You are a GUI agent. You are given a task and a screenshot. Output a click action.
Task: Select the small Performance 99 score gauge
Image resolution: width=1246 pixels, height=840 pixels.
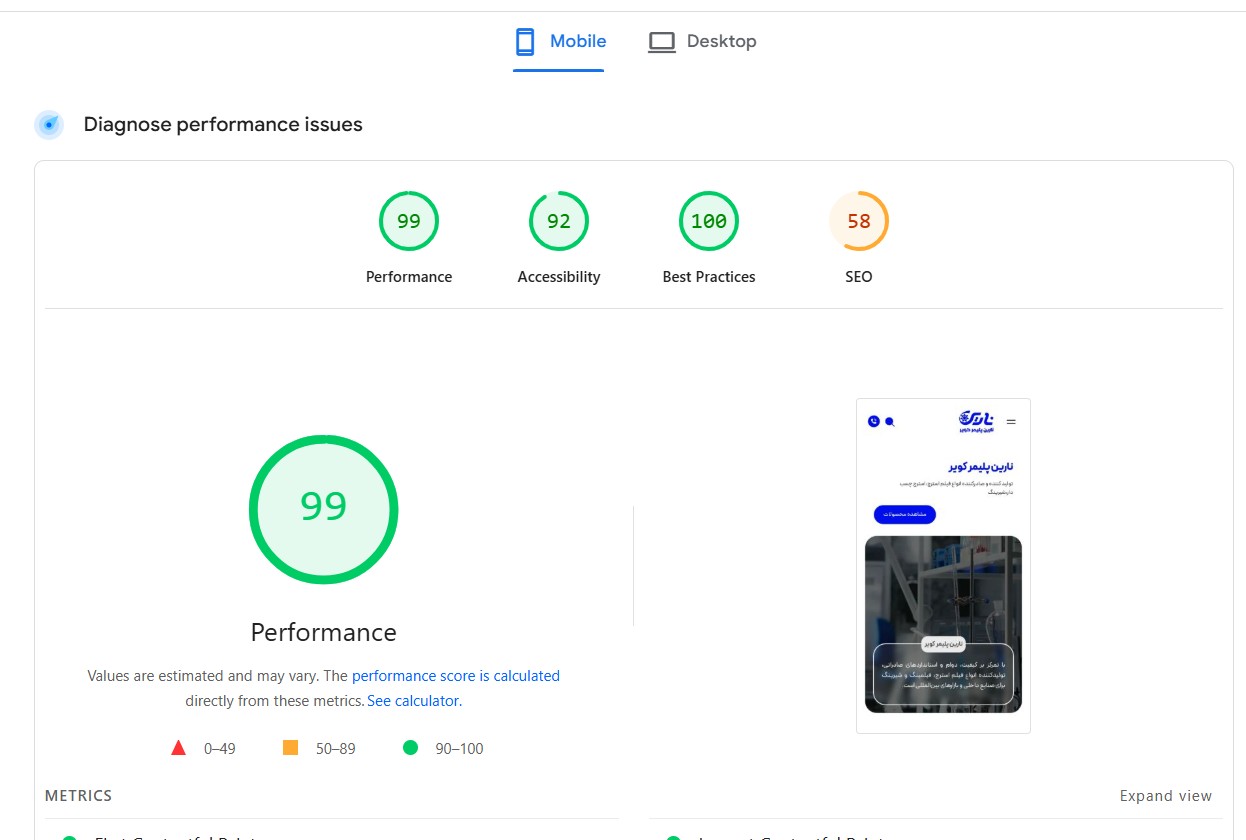click(408, 222)
